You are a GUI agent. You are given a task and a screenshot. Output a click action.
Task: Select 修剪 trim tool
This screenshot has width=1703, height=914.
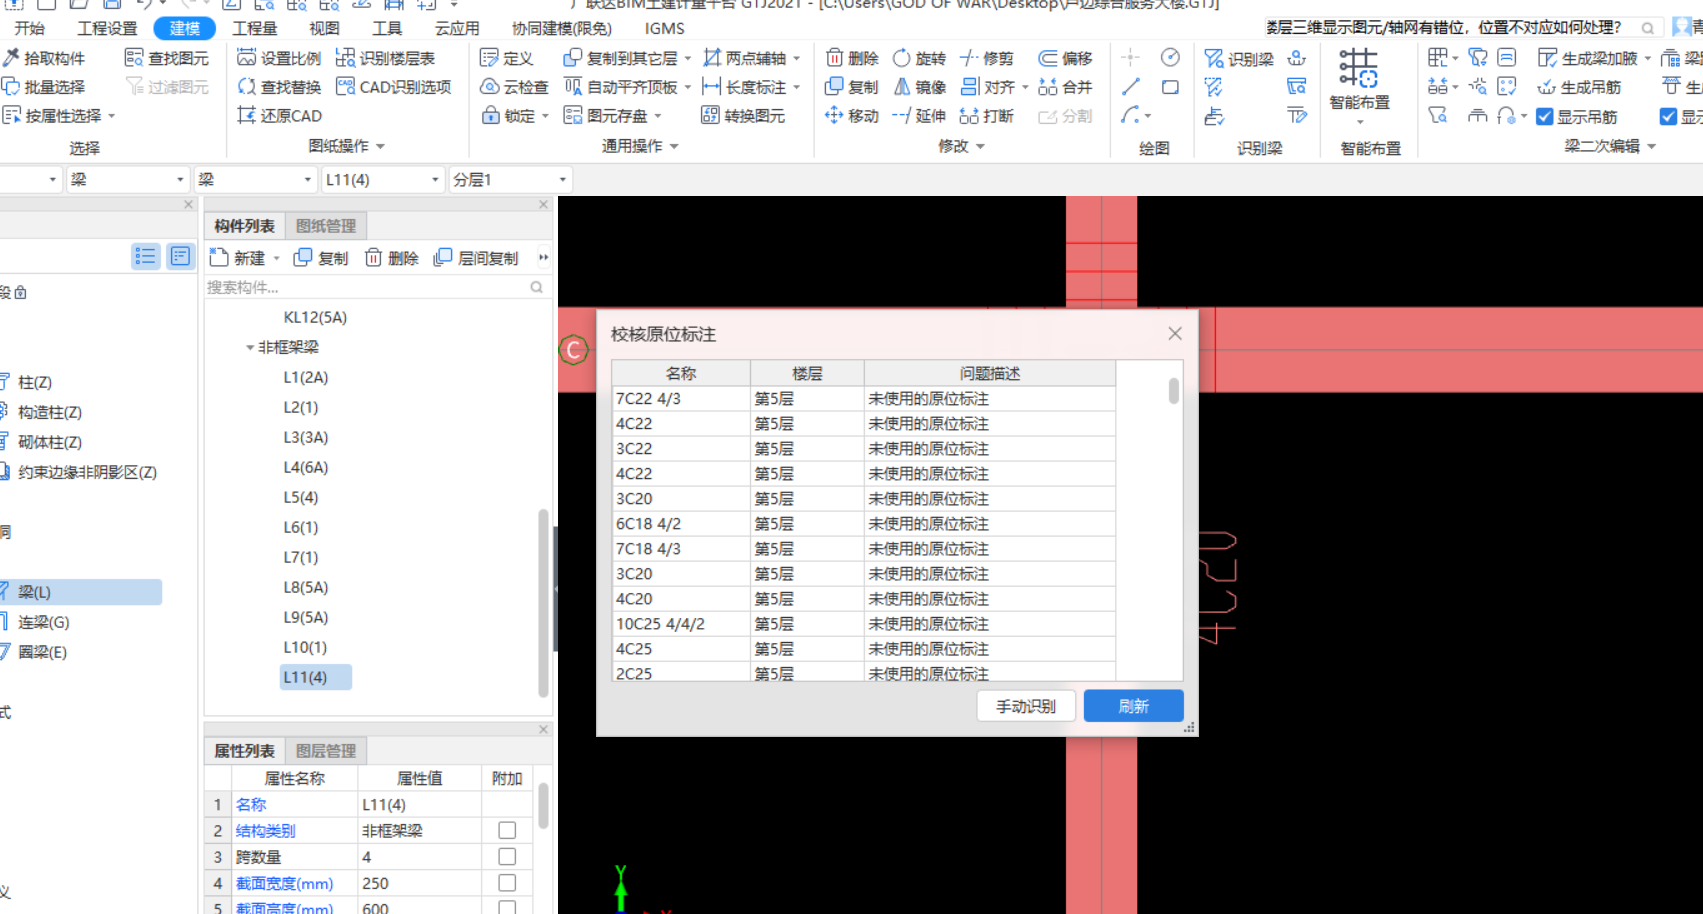click(x=987, y=58)
